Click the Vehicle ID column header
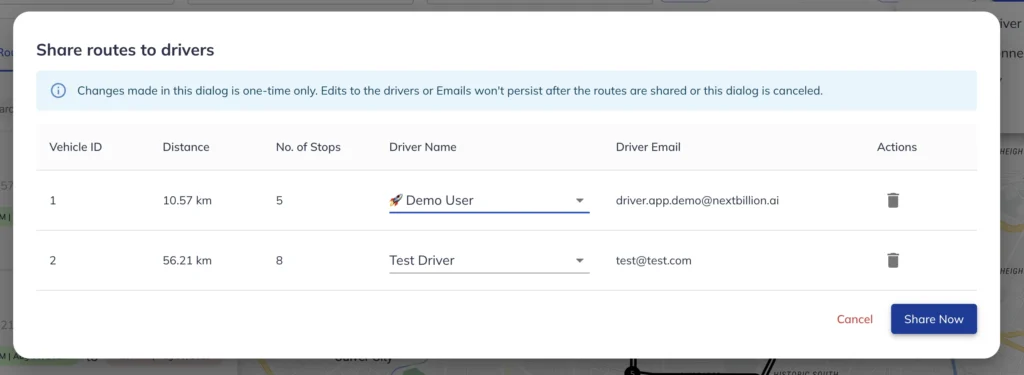Image resolution: width=1024 pixels, height=375 pixels. click(76, 147)
